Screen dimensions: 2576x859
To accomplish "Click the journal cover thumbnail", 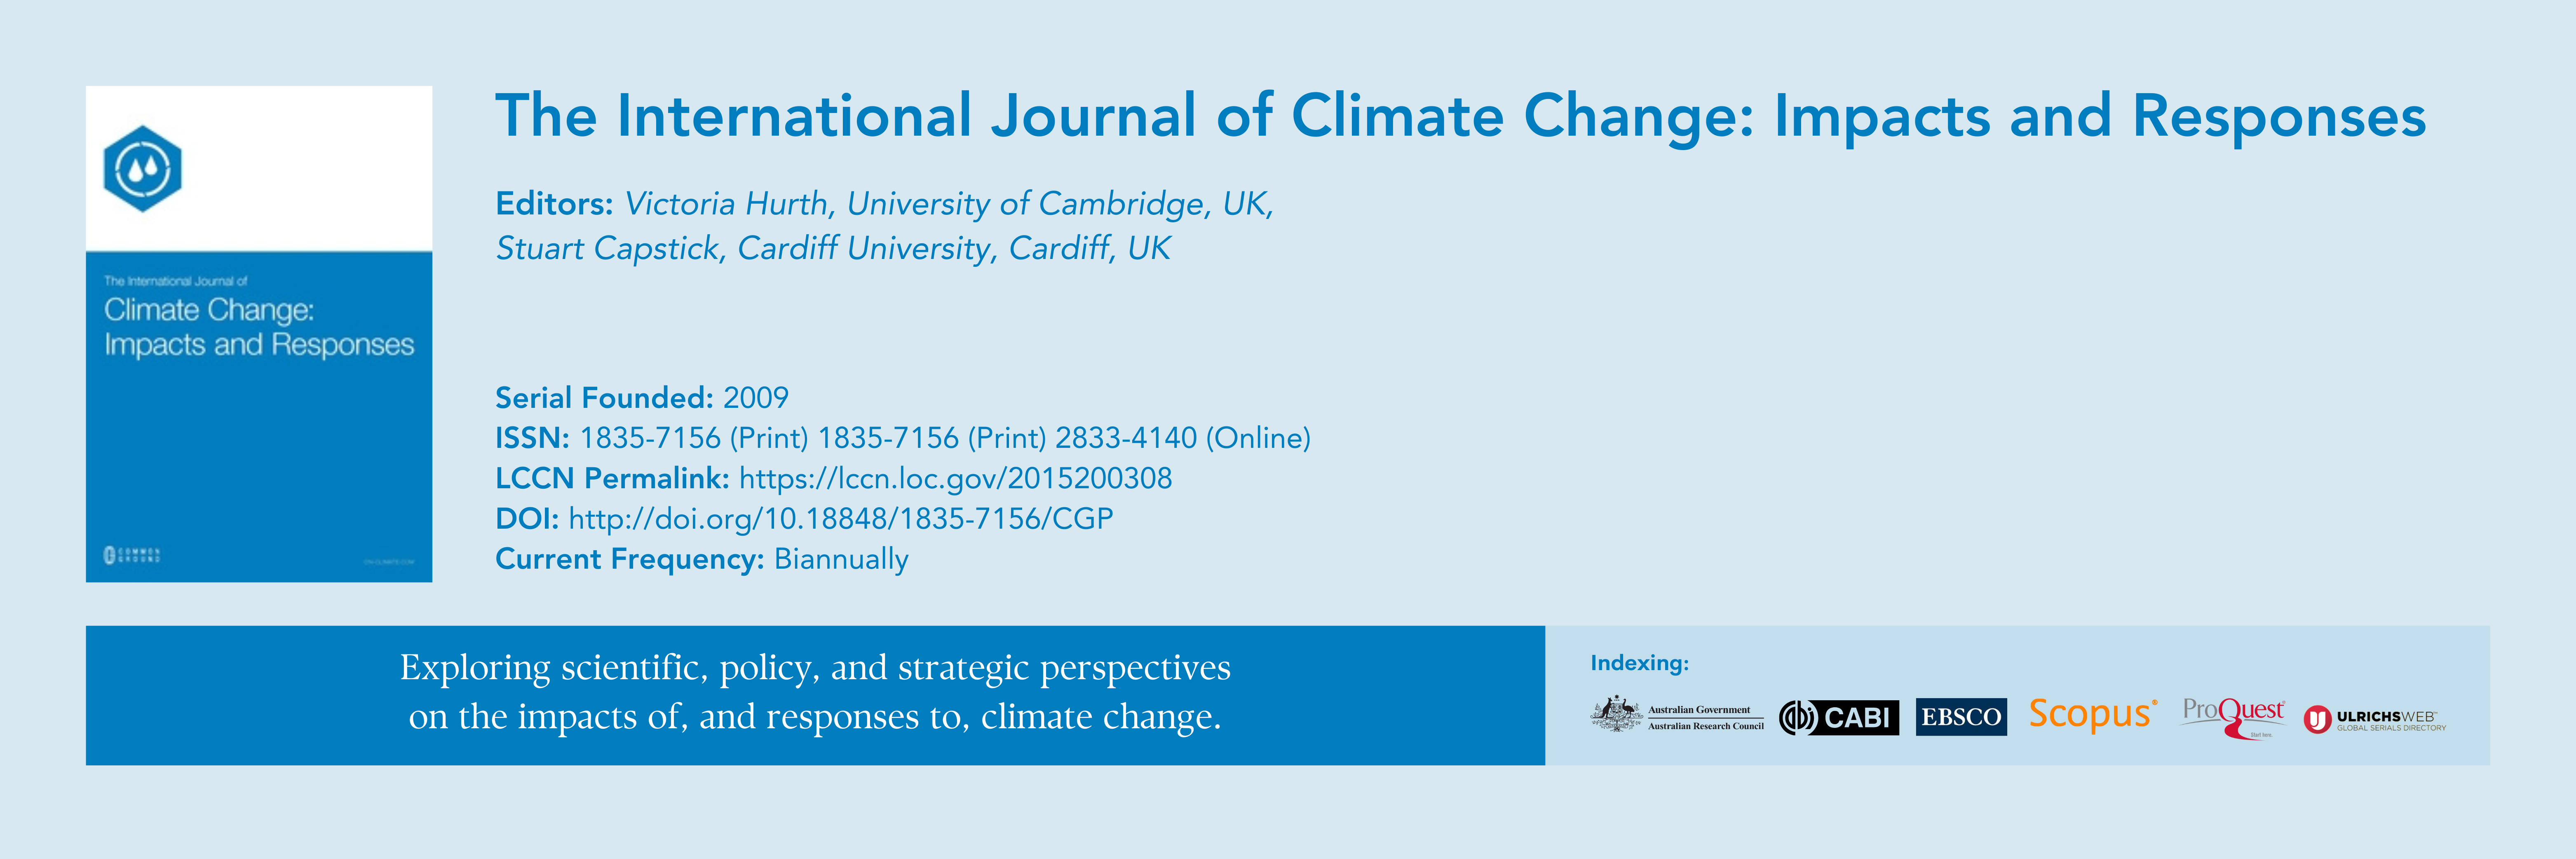I will (x=259, y=334).
